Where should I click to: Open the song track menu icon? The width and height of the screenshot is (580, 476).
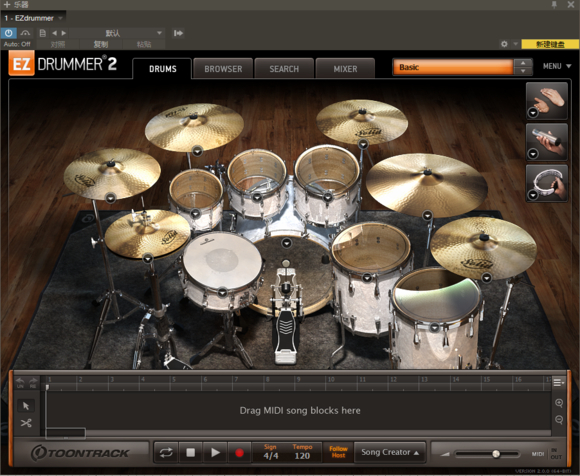tap(558, 382)
